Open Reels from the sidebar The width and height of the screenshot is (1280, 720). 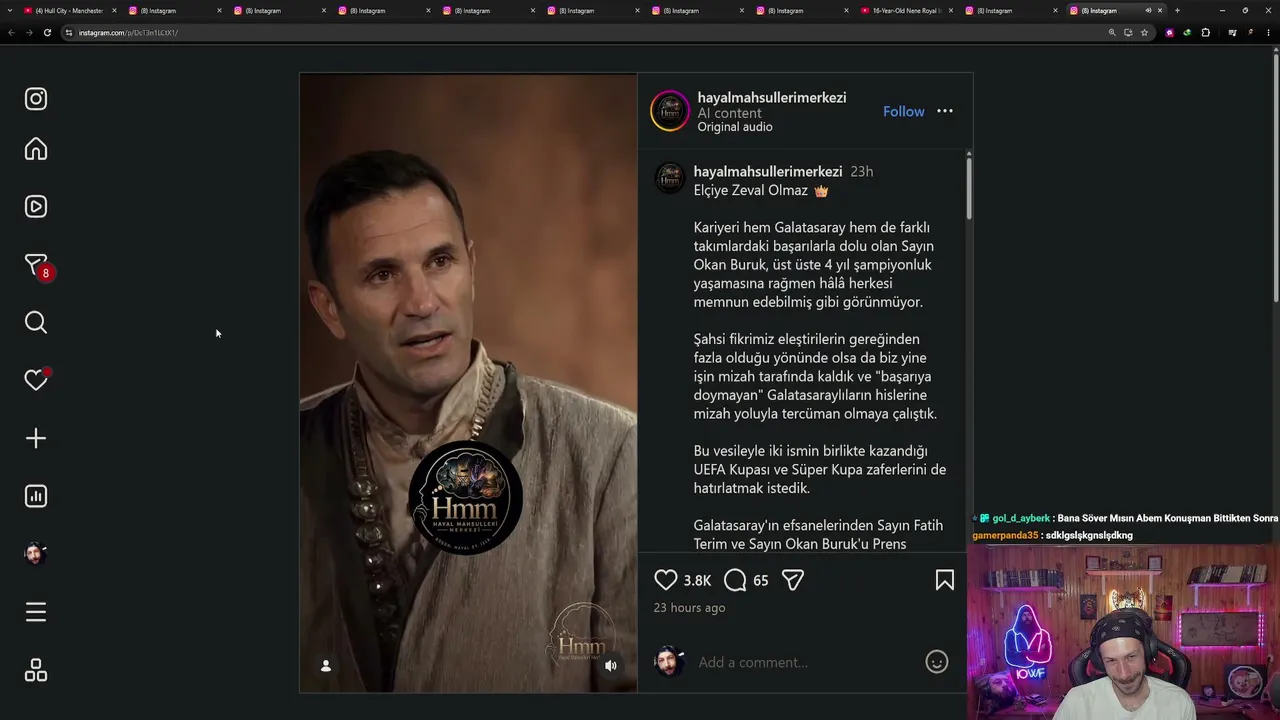tap(36, 207)
